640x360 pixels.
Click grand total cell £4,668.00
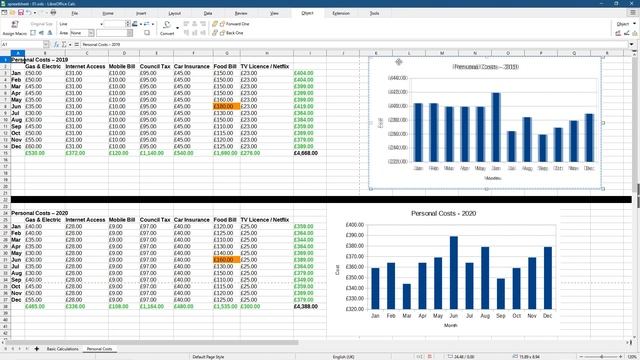tap(306, 153)
